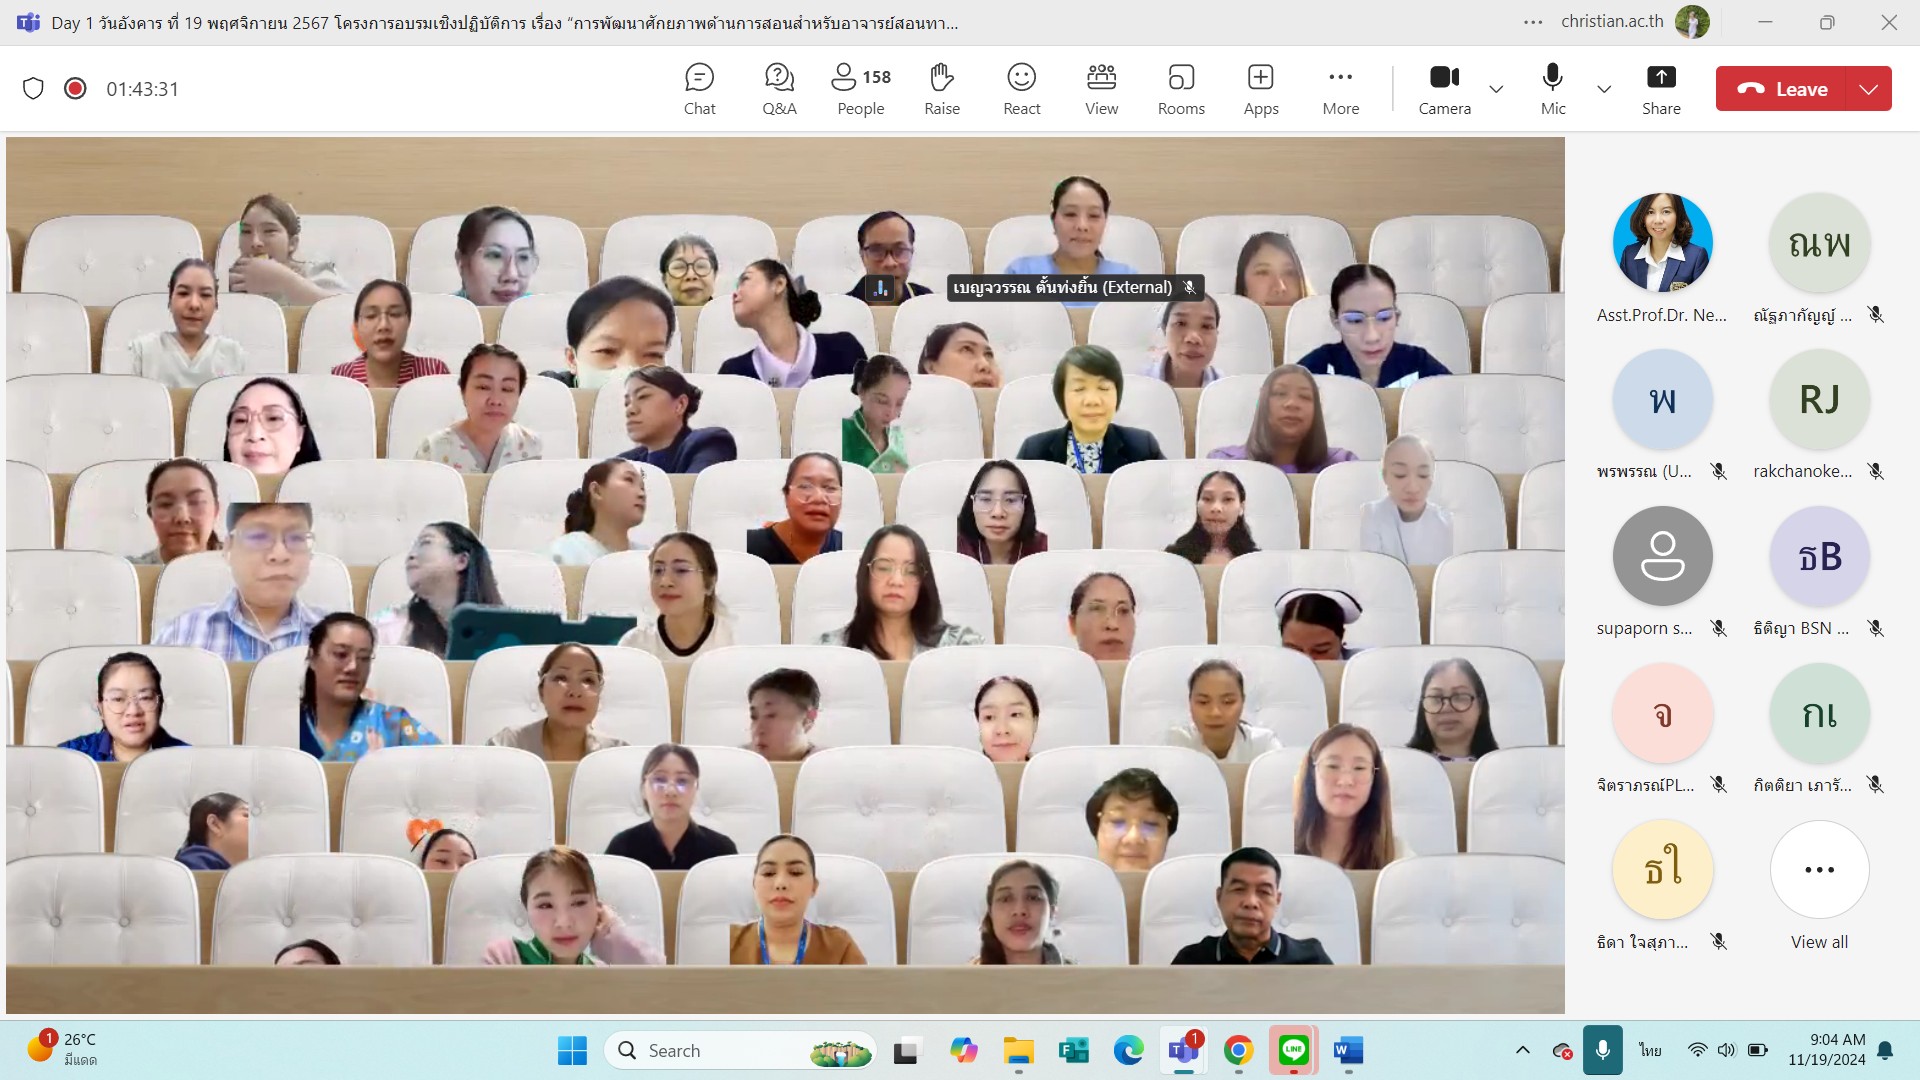Select the Asst.Prof.Dr. Ne... participant avatar
The height and width of the screenshot is (1080, 1920).
pos(1662,243)
